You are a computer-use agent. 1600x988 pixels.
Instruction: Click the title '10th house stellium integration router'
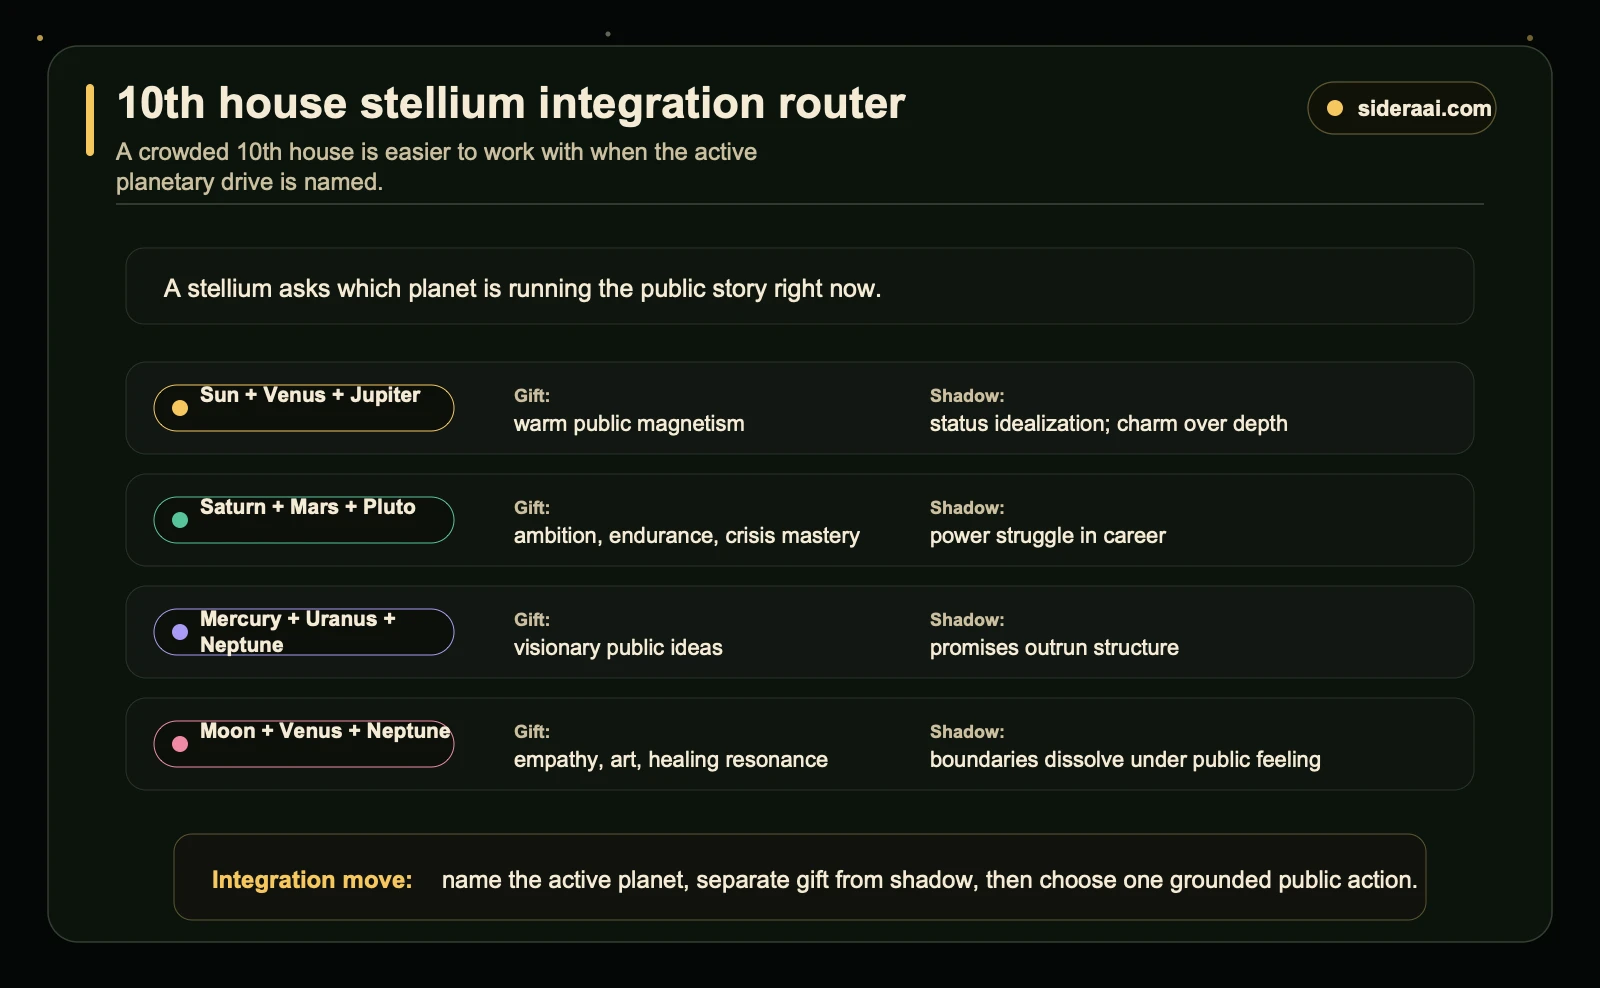[x=511, y=103]
